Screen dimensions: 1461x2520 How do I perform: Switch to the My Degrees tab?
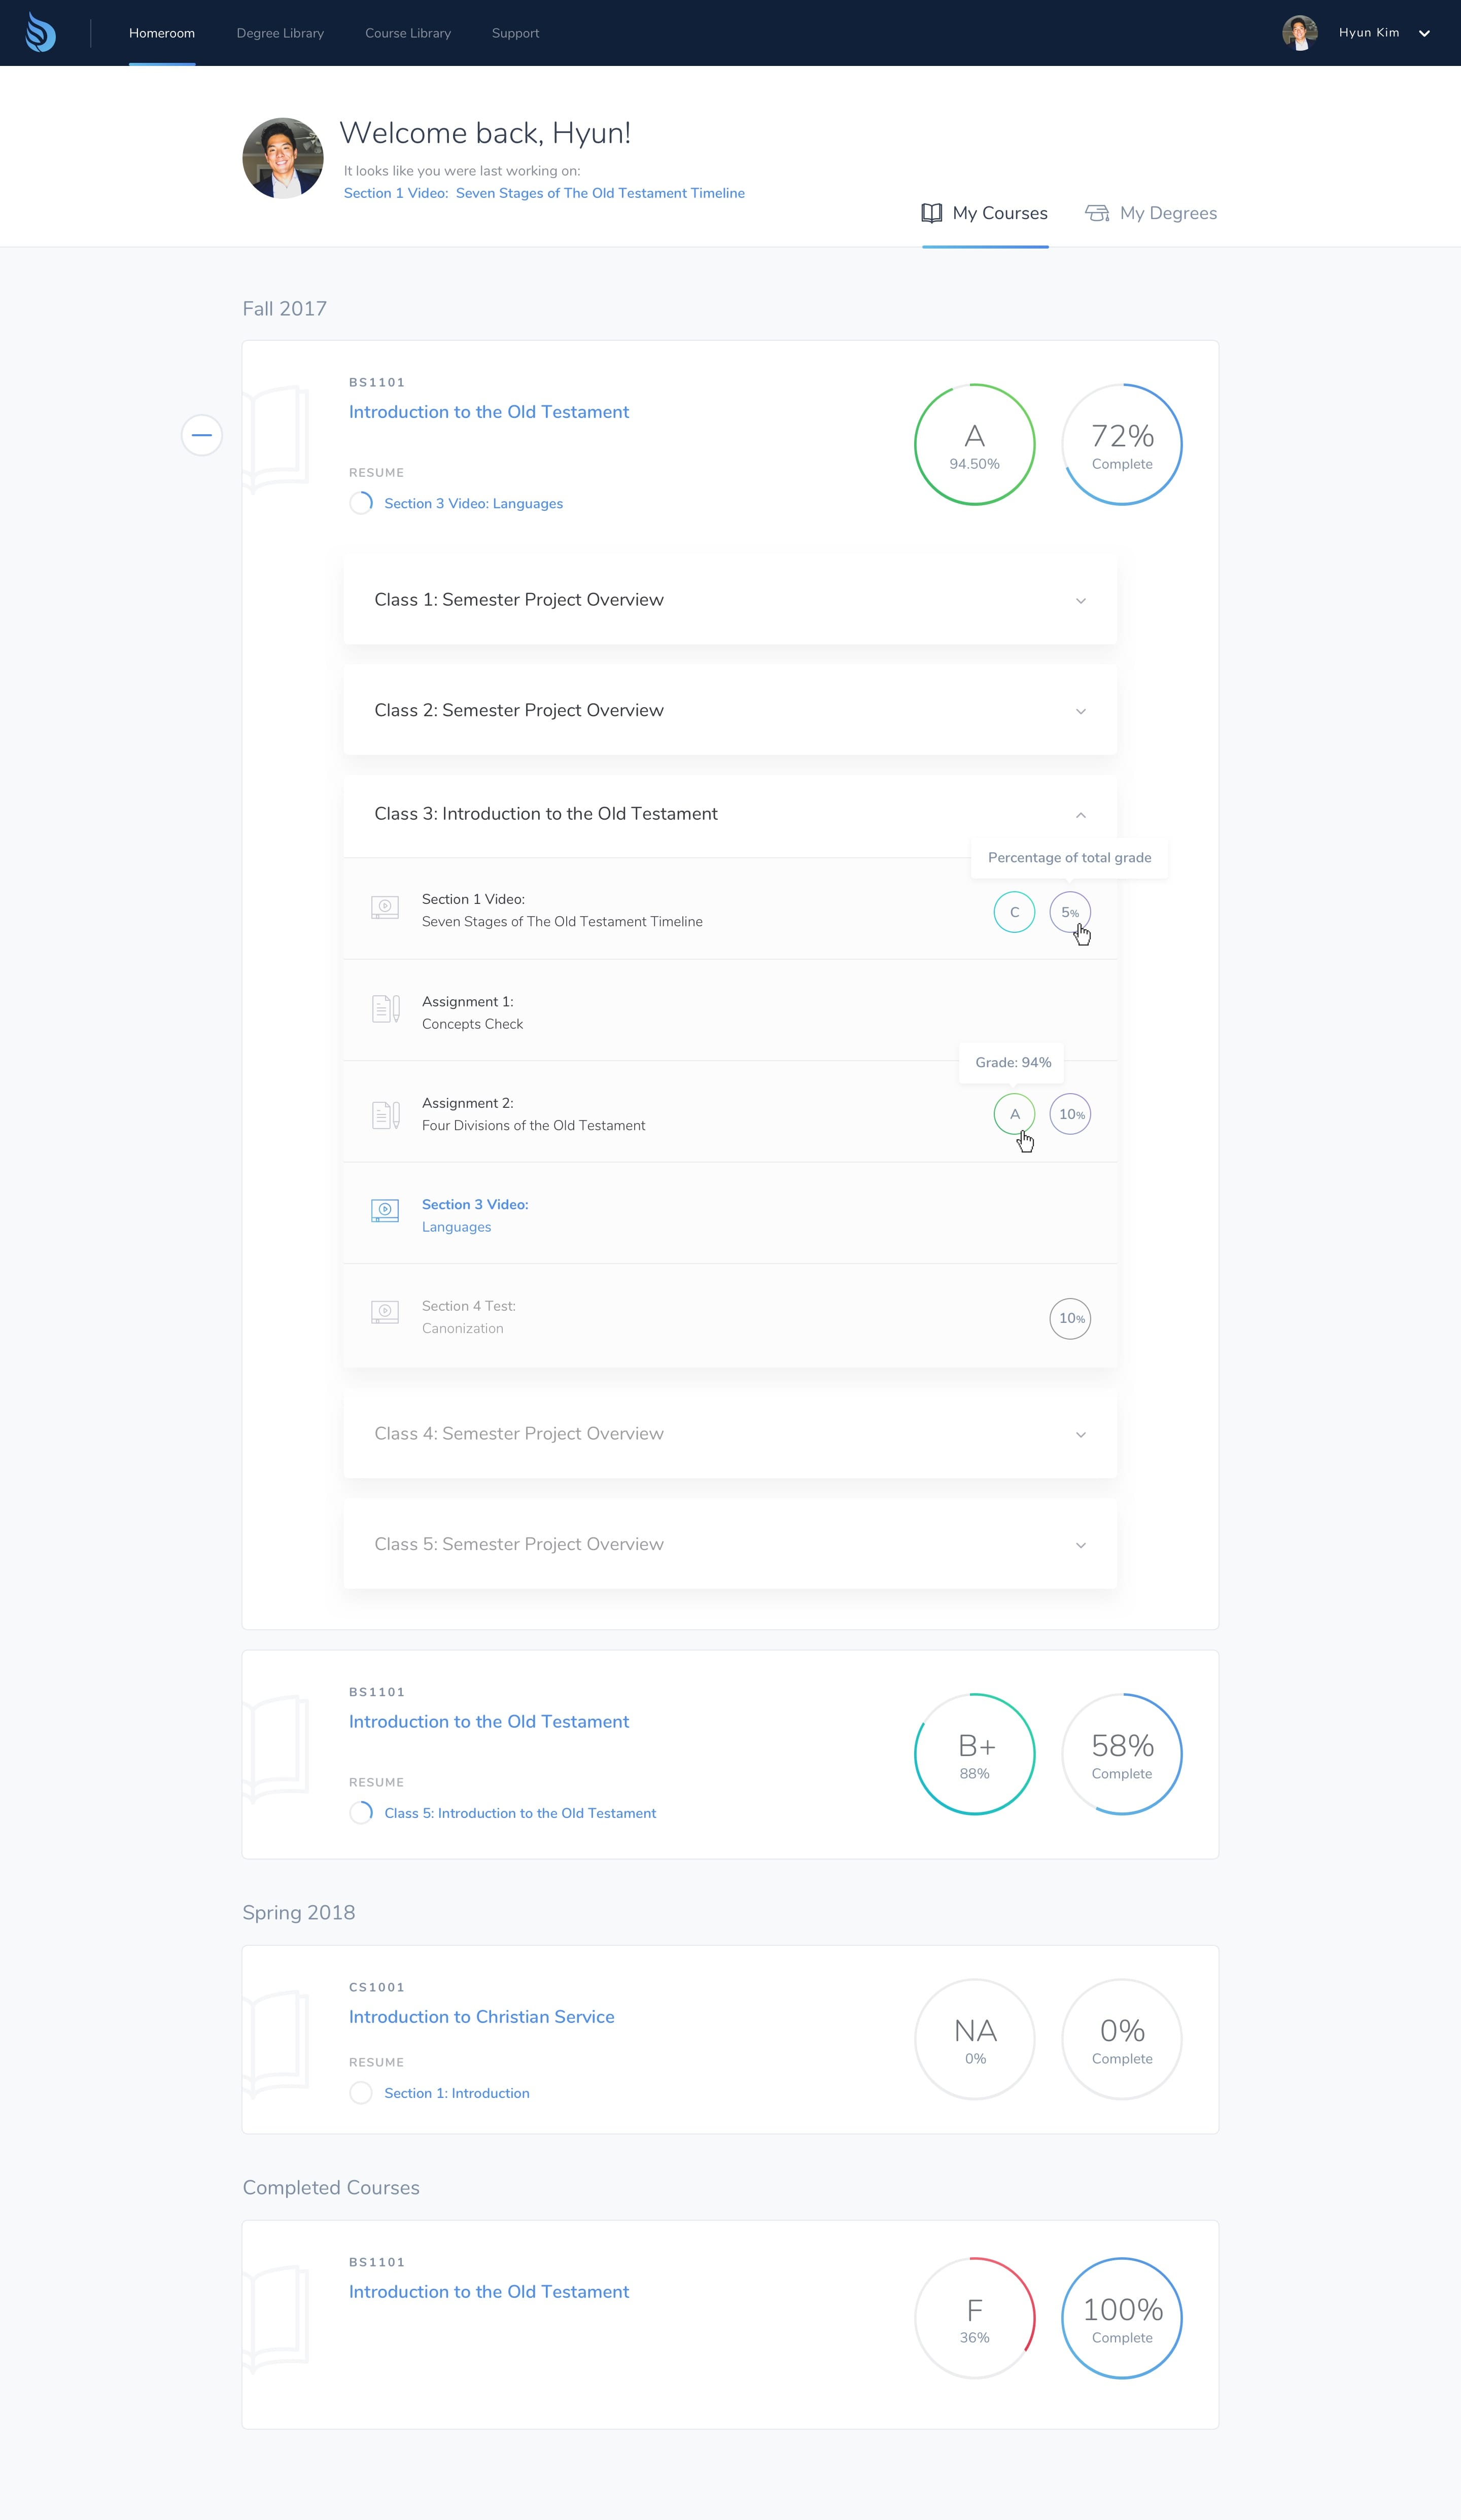tap(1151, 213)
